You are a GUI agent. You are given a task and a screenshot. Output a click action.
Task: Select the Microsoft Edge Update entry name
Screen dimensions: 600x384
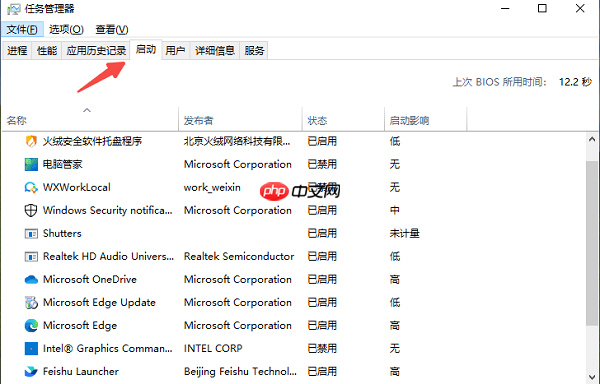point(99,303)
